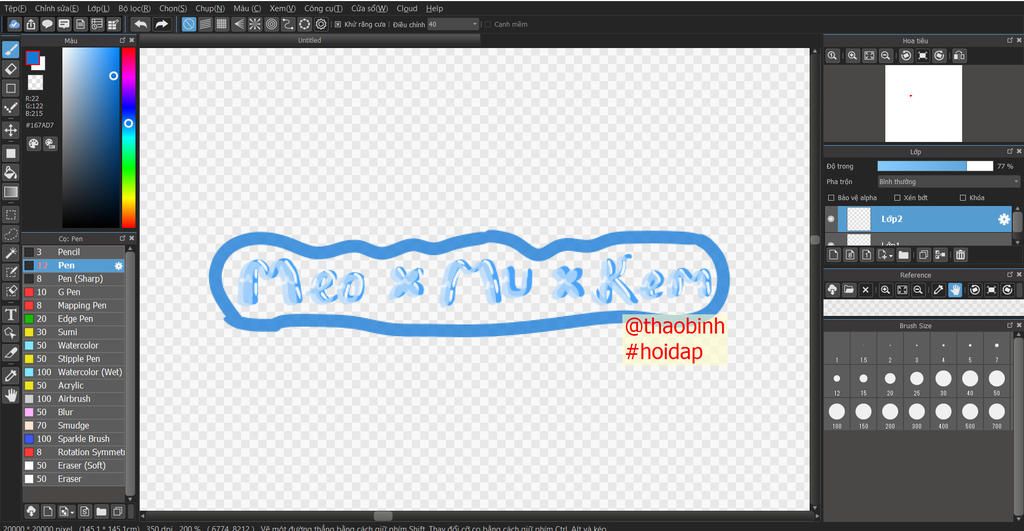Select the Magic Wand tool
The height and width of the screenshot is (531, 1024).
(x=10, y=253)
